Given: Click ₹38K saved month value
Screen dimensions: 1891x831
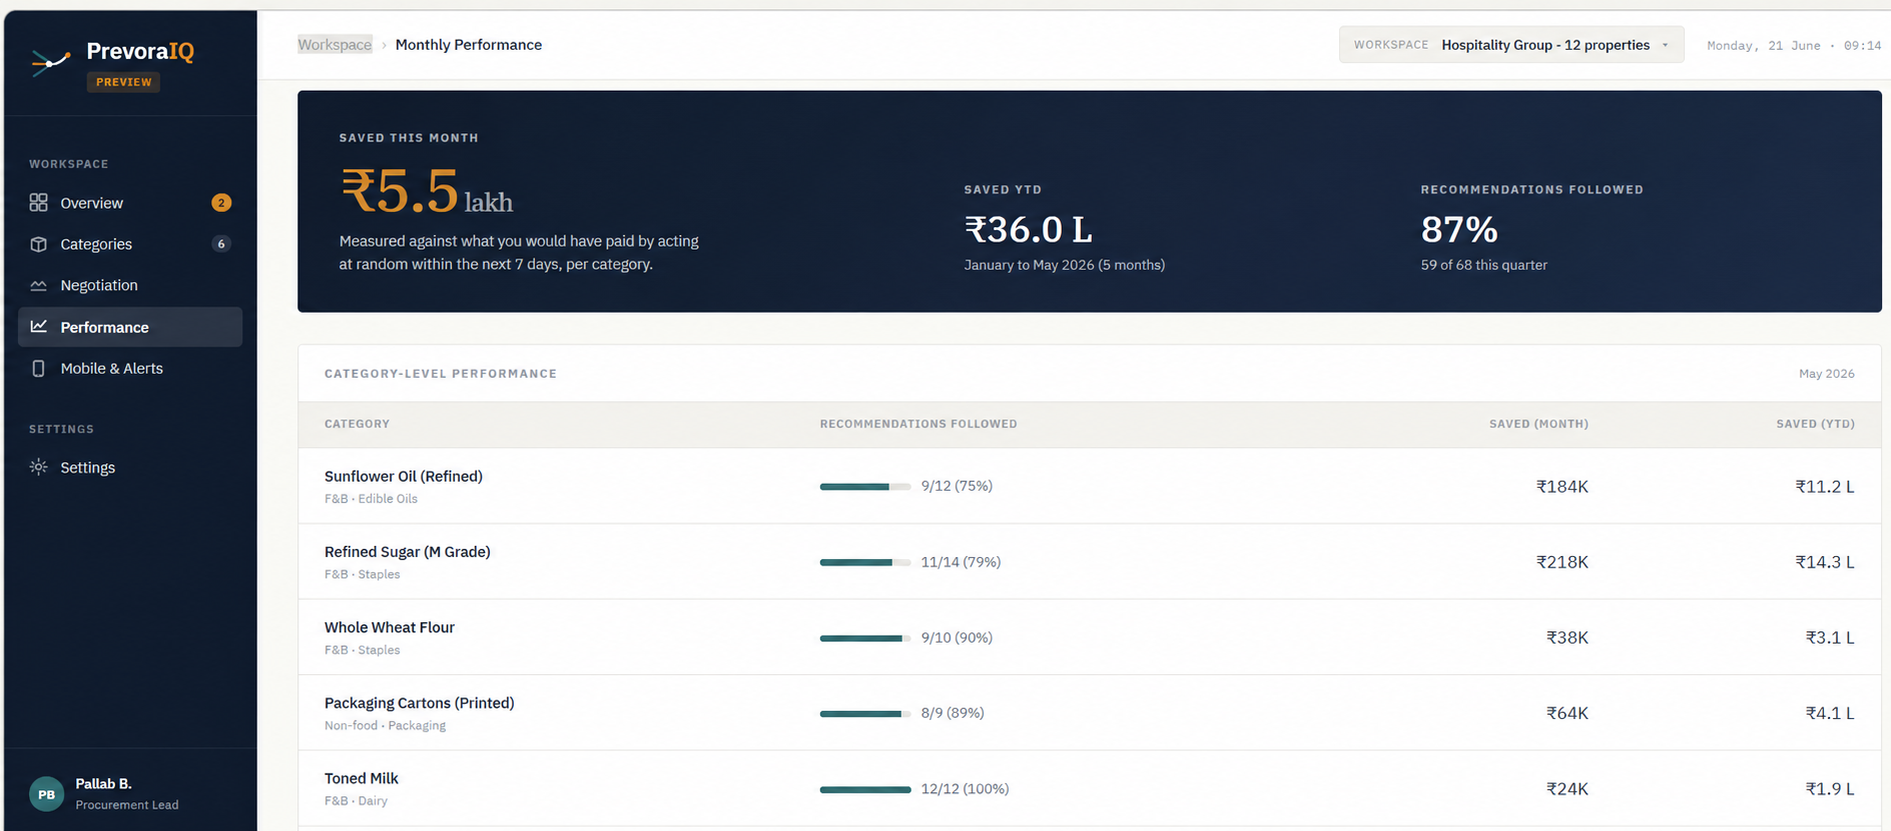Looking at the screenshot, I should coord(1567,637).
